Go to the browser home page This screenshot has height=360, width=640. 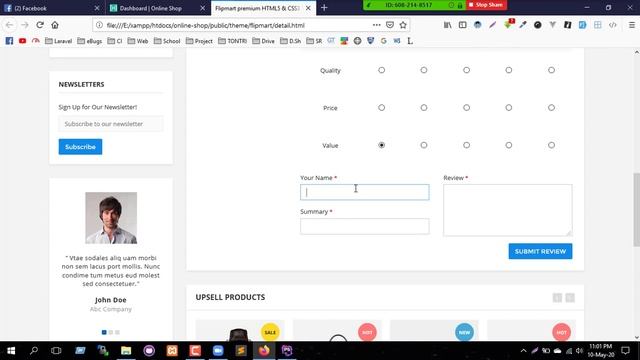point(55,25)
